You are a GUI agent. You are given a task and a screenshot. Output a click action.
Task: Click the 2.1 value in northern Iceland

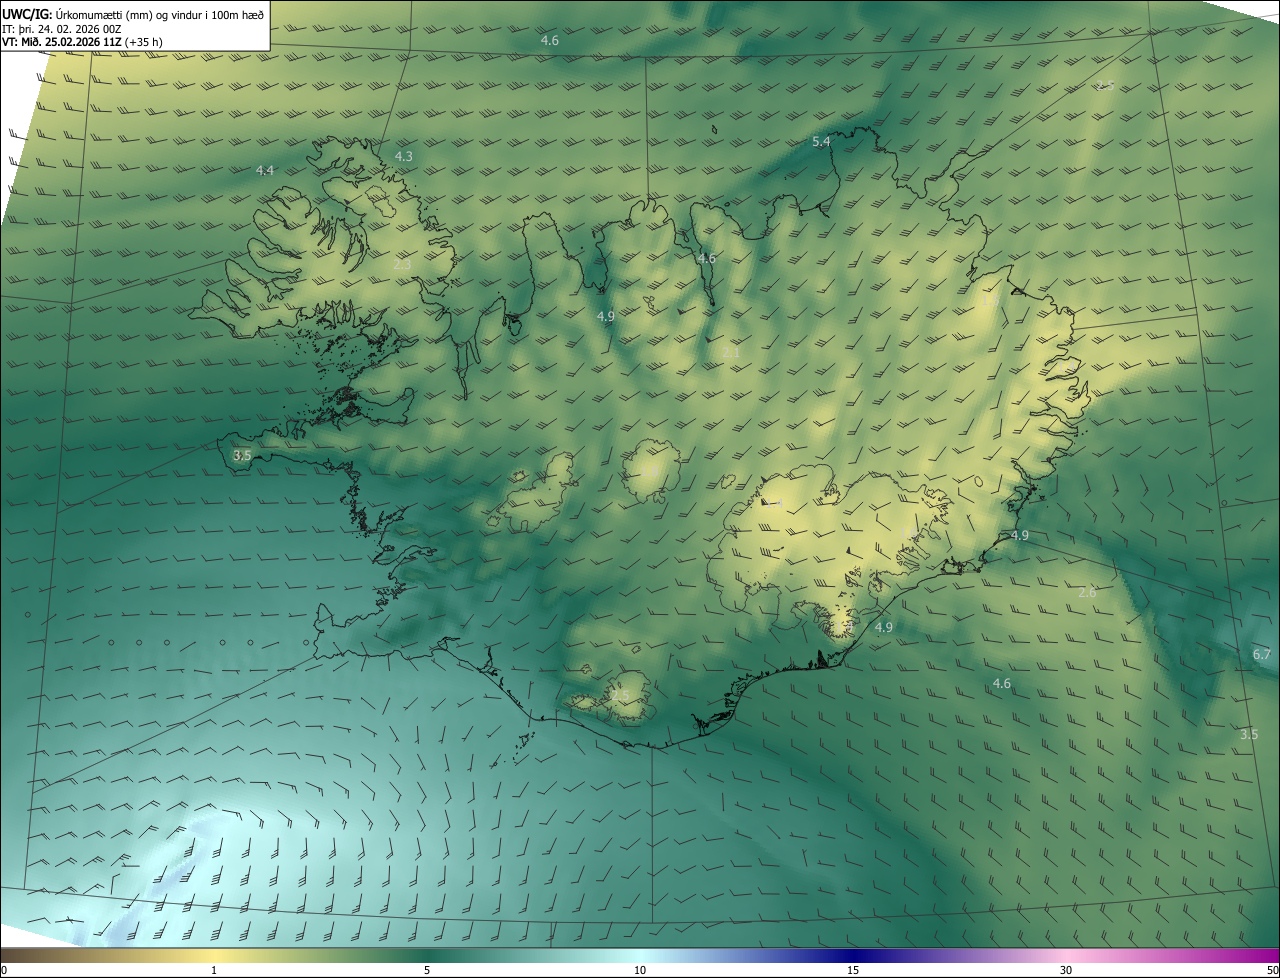point(731,353)
